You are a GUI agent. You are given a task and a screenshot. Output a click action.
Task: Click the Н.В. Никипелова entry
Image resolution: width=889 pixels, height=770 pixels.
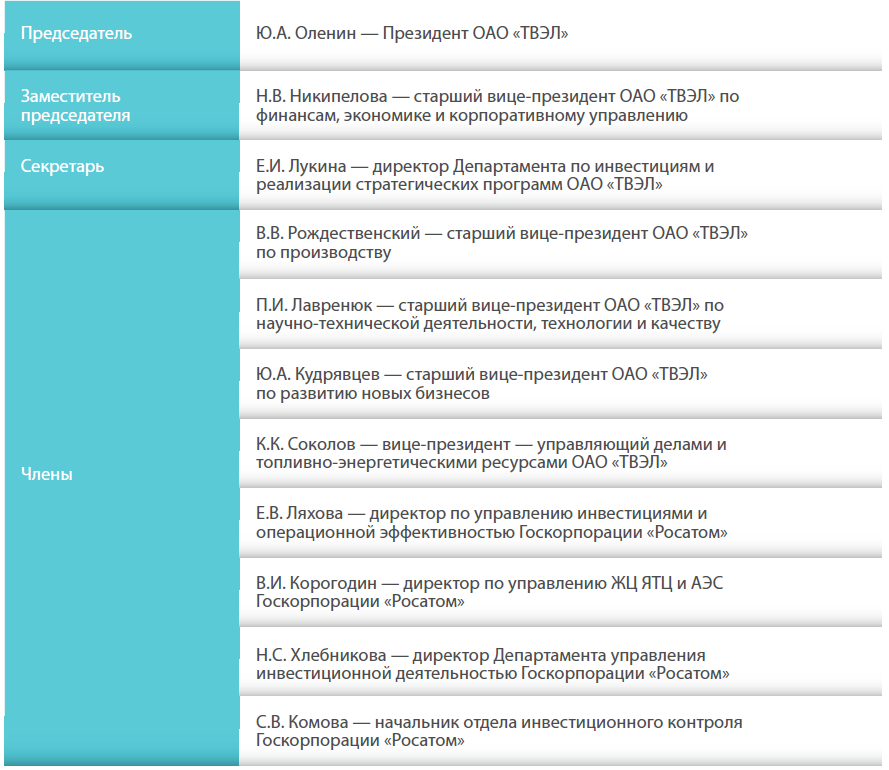pyautogui.click(x=560, y=105)
